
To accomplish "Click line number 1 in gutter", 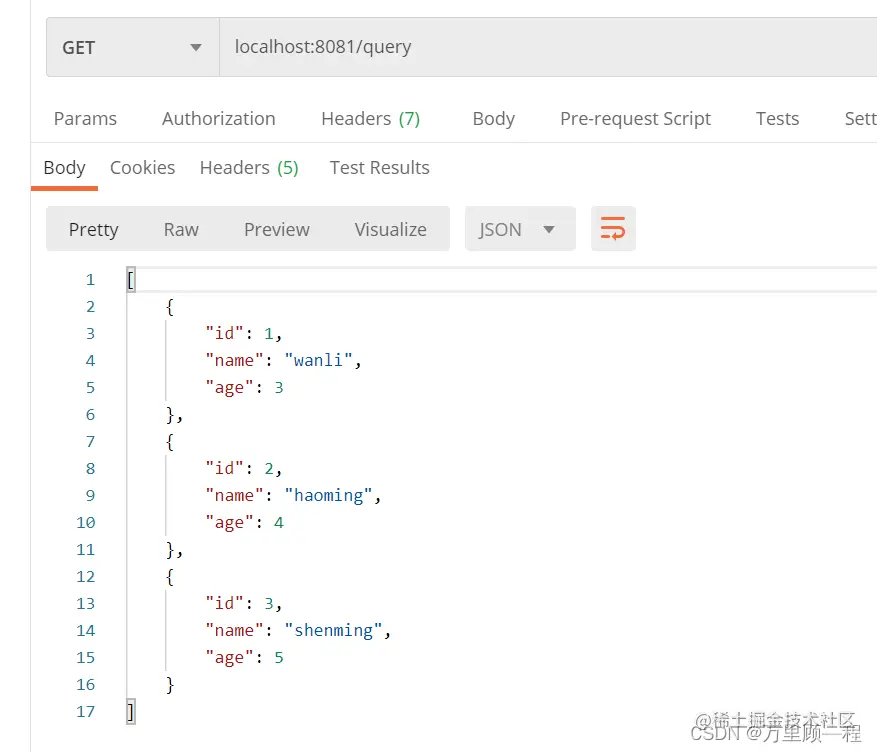I will [90, 280].
